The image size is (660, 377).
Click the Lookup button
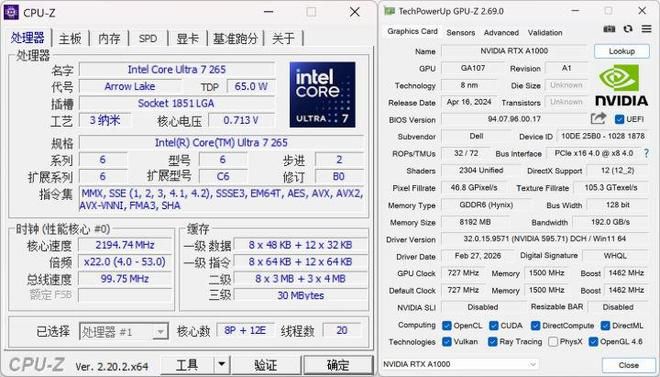[x=622, y=51]
